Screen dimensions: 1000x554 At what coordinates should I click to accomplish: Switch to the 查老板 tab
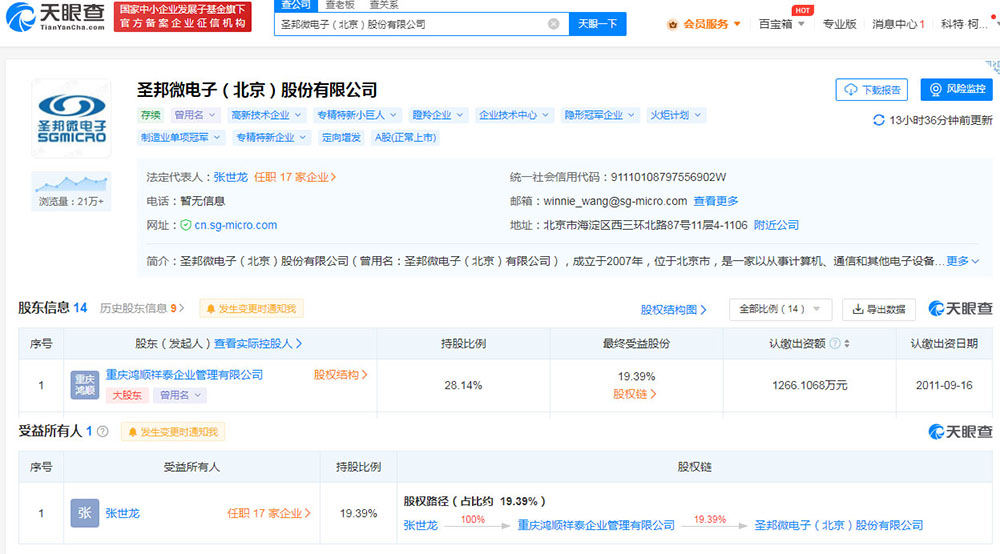click(339, 4)
